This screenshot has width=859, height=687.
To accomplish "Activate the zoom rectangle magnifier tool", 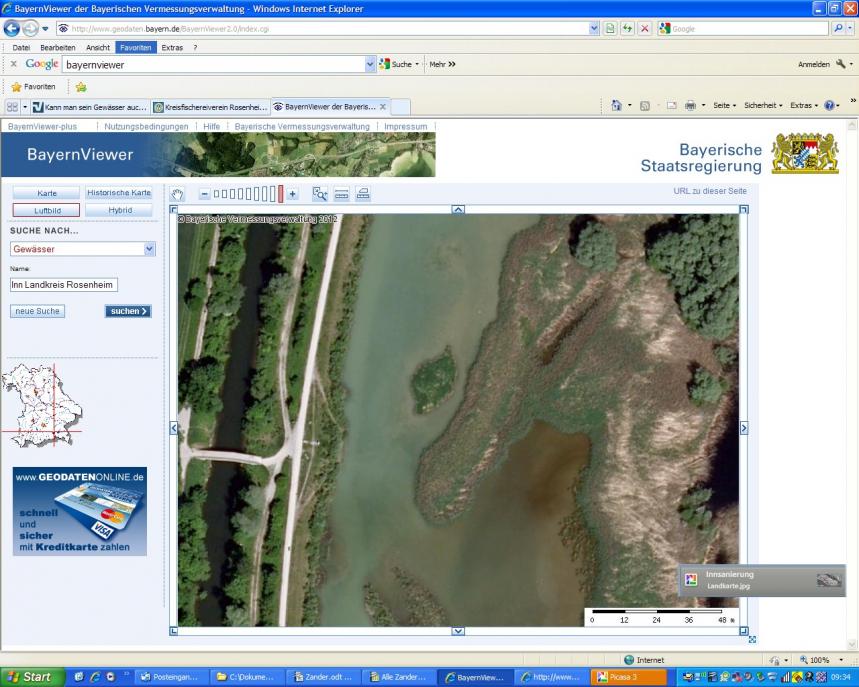I will 320,194.
